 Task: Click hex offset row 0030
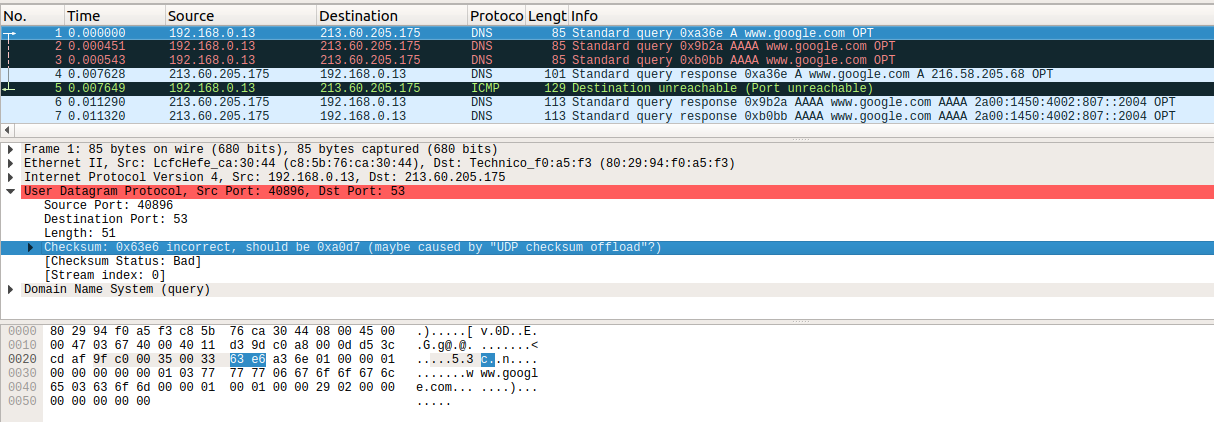[x=21, y=373]
